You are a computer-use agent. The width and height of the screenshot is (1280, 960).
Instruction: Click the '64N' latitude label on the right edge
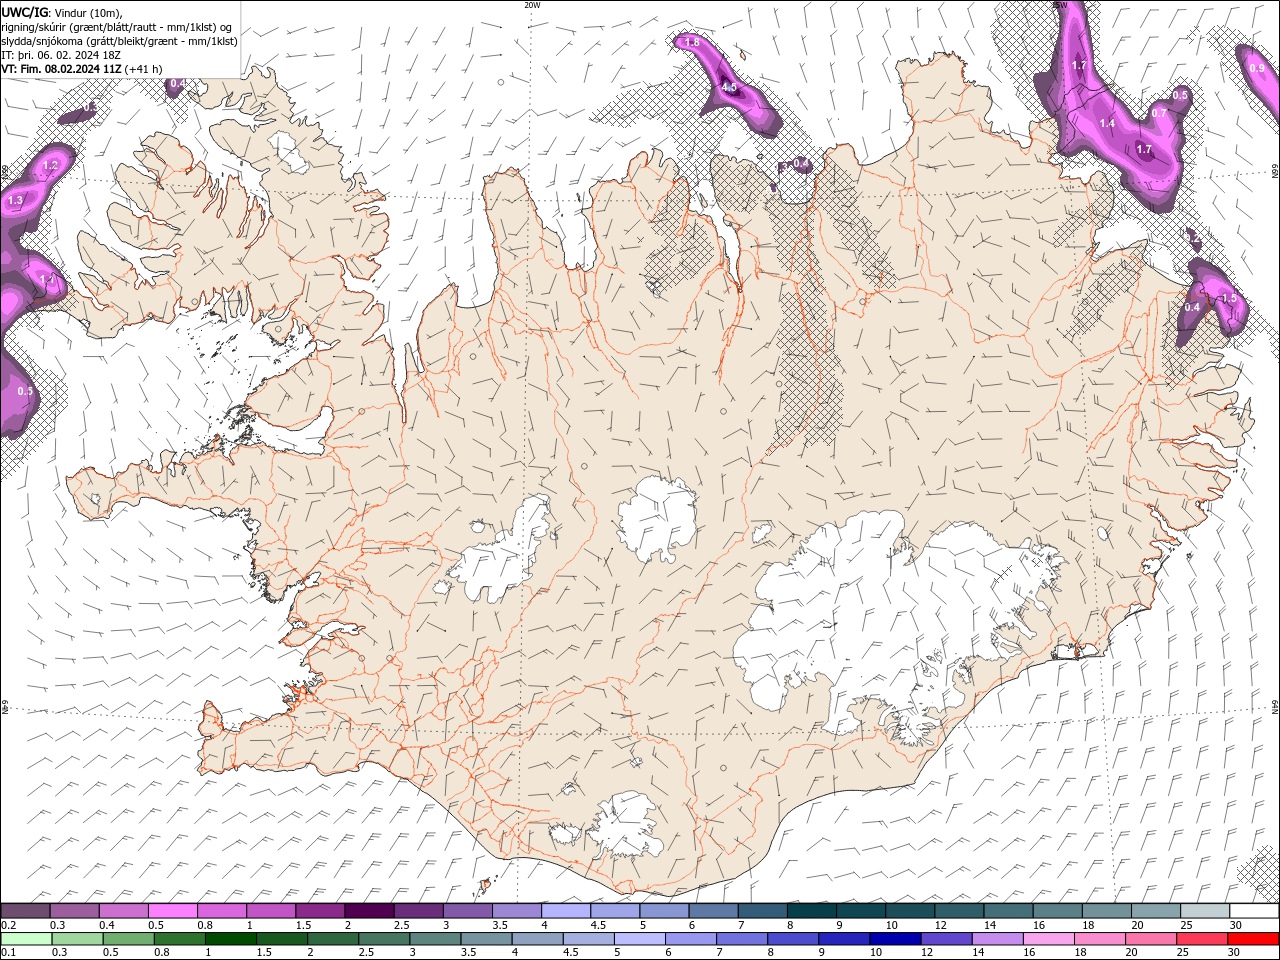coord(1275,707)
